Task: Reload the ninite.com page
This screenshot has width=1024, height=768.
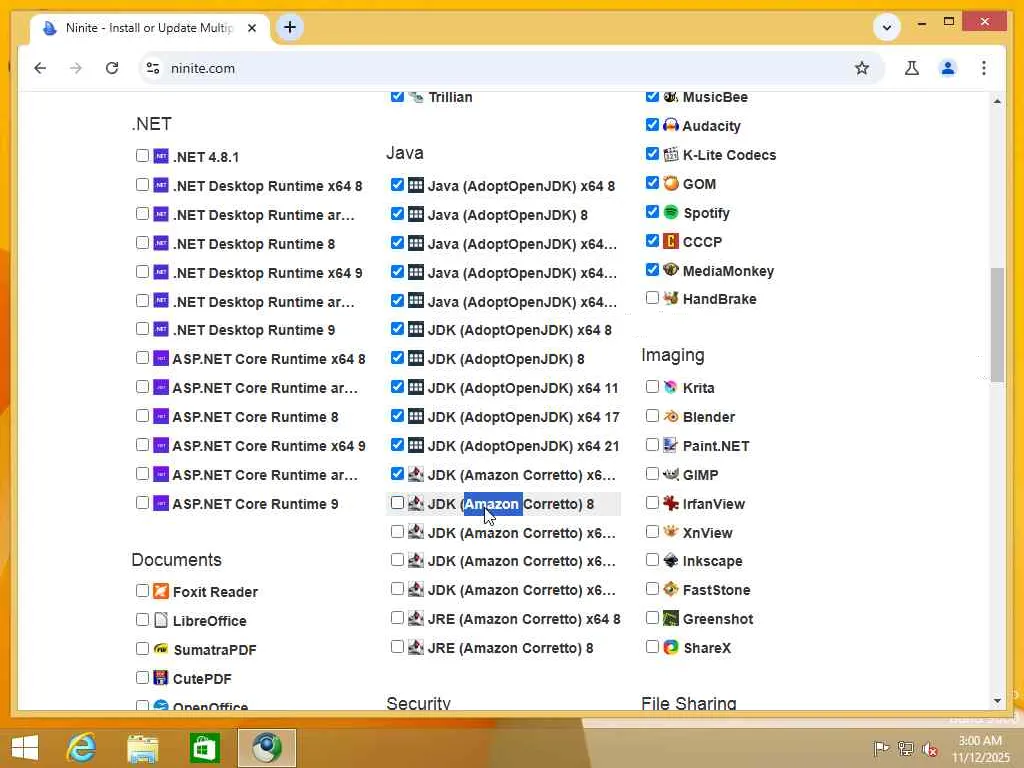Action: pos(112,68)
